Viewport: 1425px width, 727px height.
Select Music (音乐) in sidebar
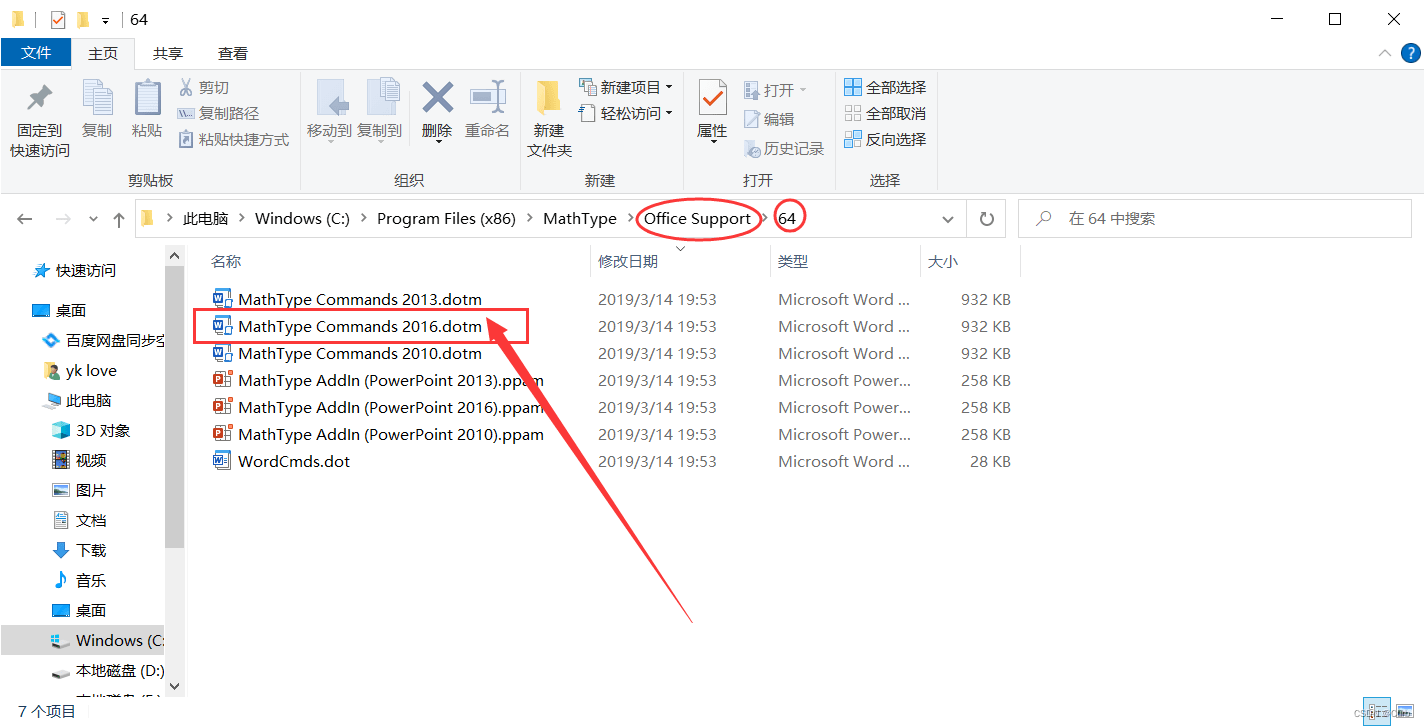click(79, 581)
